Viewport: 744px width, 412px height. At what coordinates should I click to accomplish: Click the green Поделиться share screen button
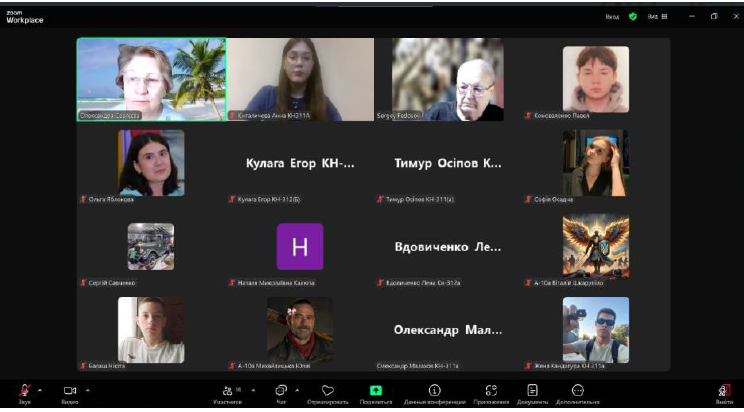point(376,394)
